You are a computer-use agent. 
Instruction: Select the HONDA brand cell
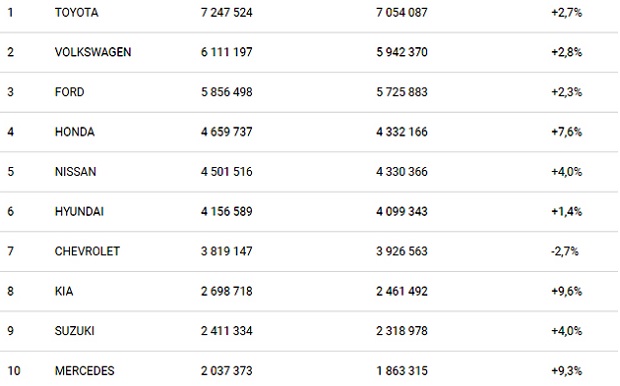pyautogui.click(x=75, y=132)
